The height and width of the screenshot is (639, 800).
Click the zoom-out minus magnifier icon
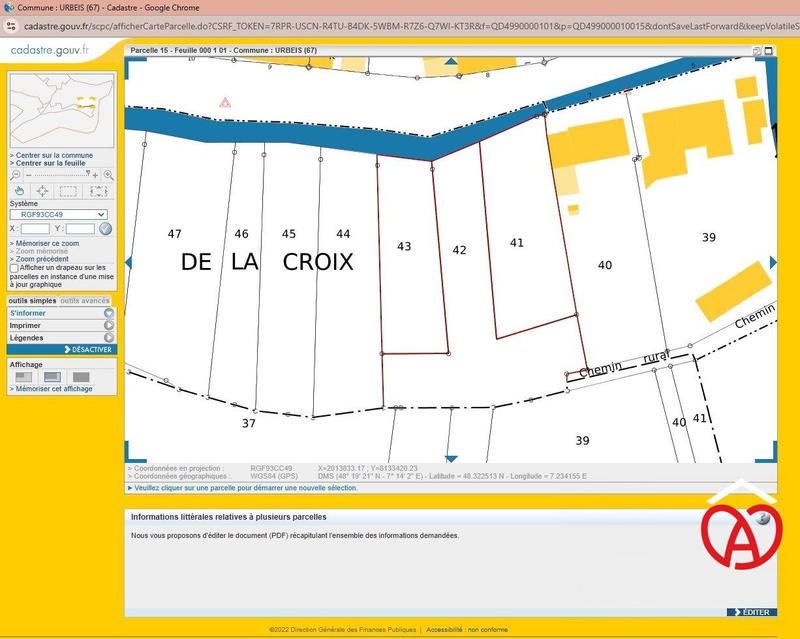[15, 173]
